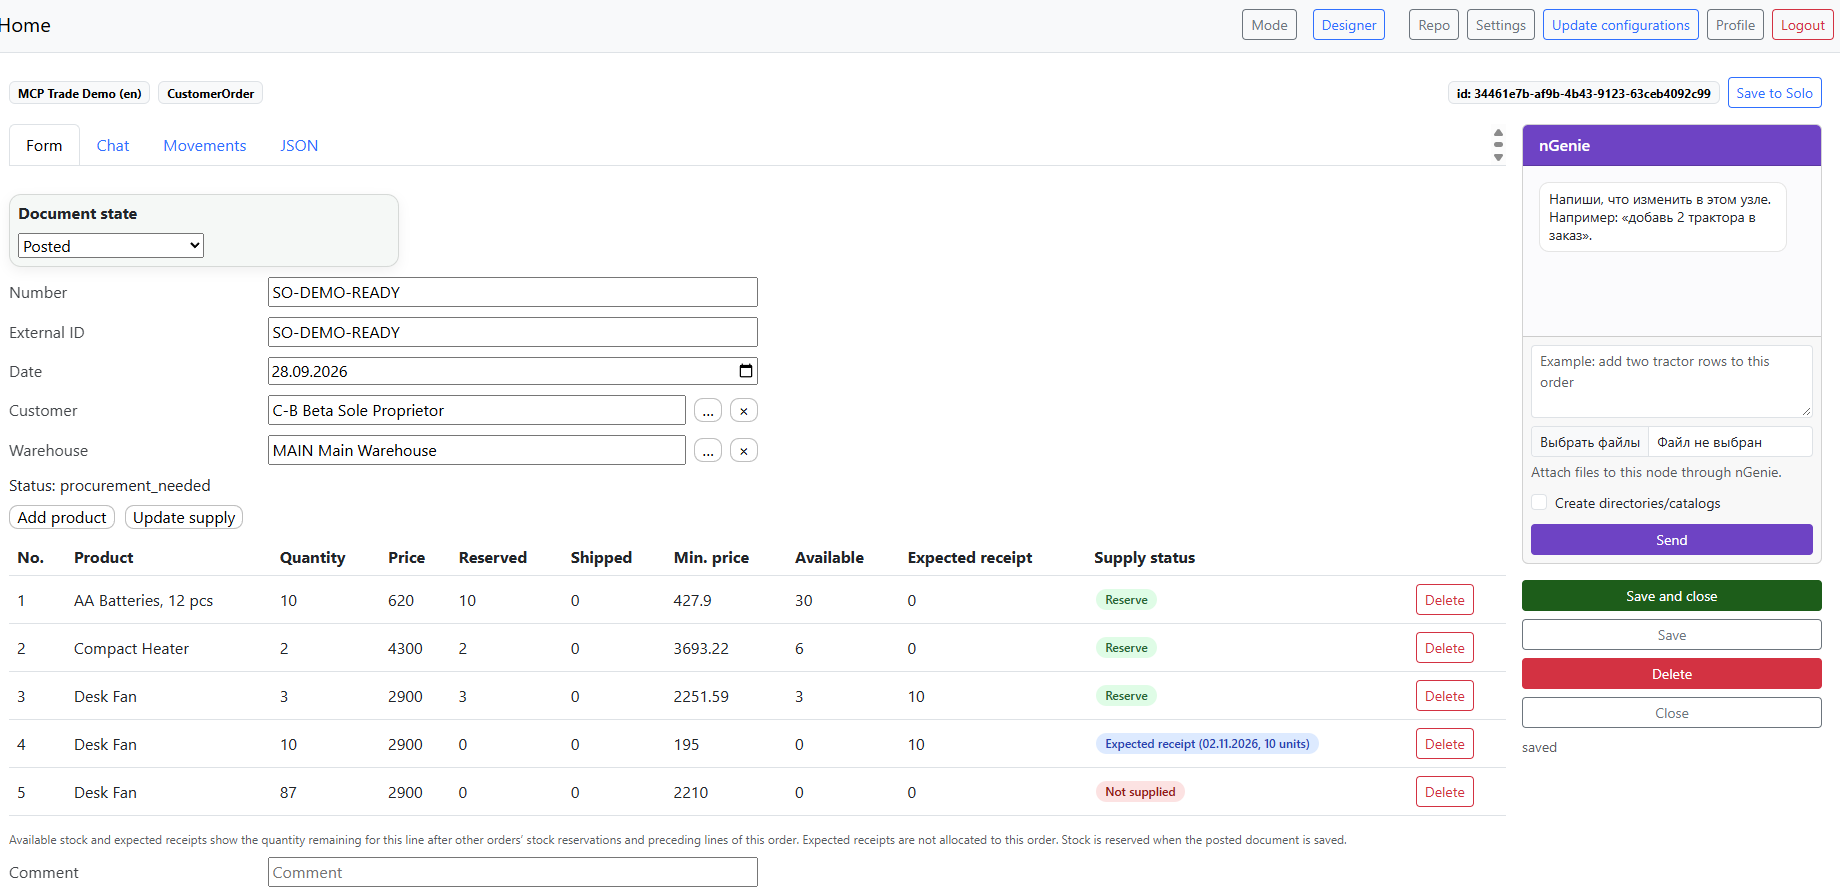Image resolution: width=1840 pixels, height=892 pixels.
Task: Click the Compact Heater product cell
Action: tap(131, 648)
